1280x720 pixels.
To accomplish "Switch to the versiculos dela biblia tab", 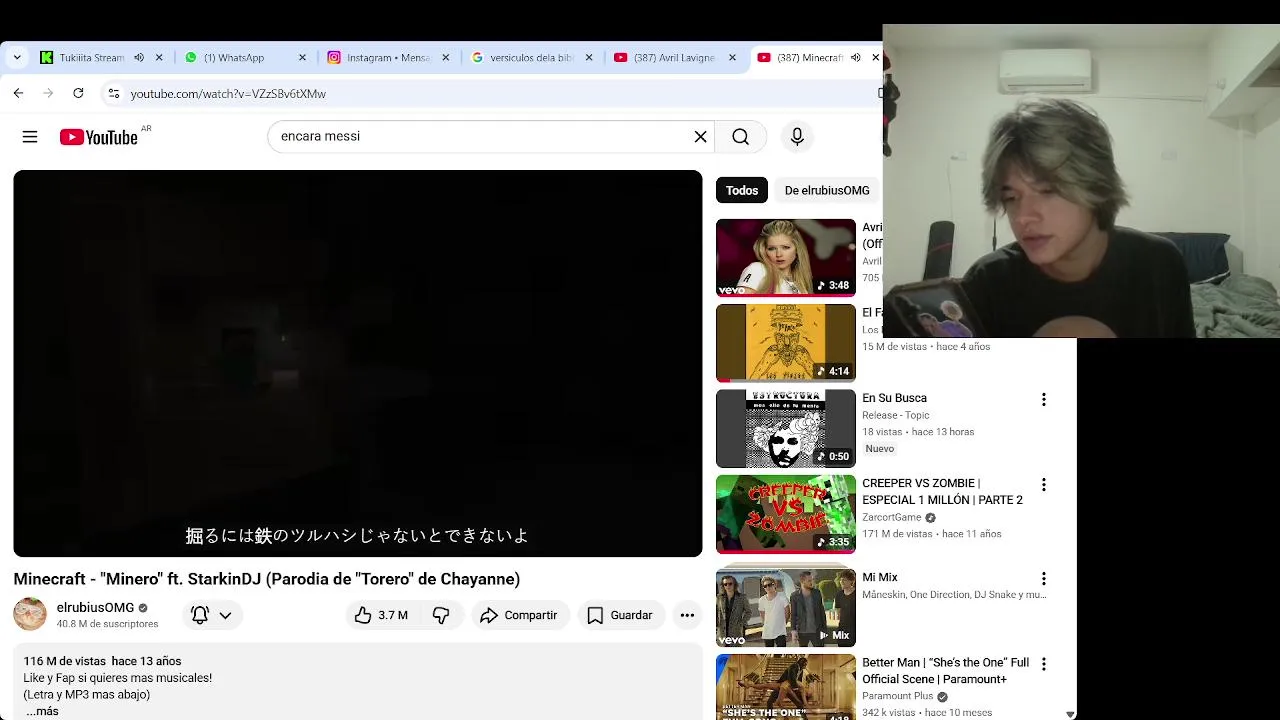I will click(x=531, y=58).
